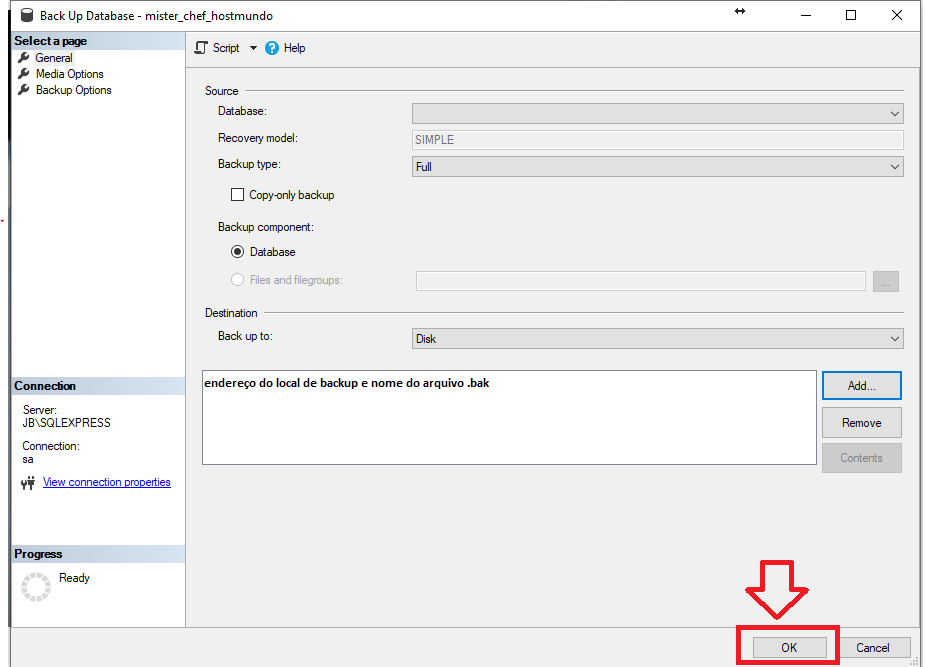
Task: Open View connection properties link
Action: point(106,482)
